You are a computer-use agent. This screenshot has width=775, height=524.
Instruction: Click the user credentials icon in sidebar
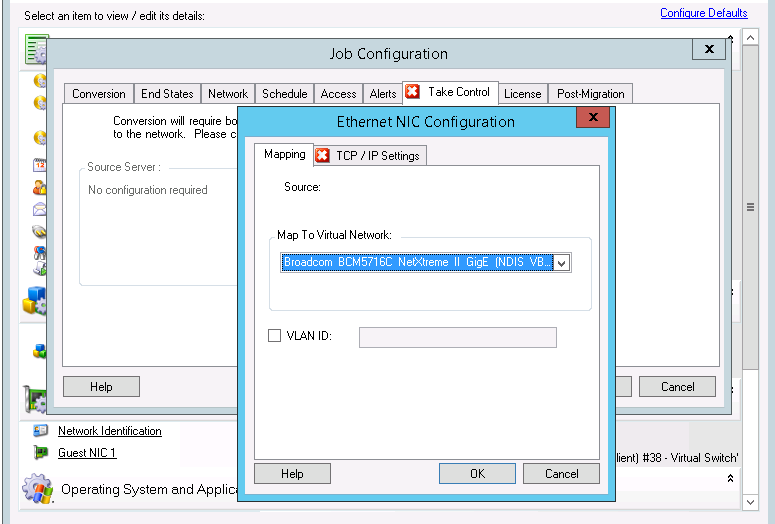click(40, 188)
